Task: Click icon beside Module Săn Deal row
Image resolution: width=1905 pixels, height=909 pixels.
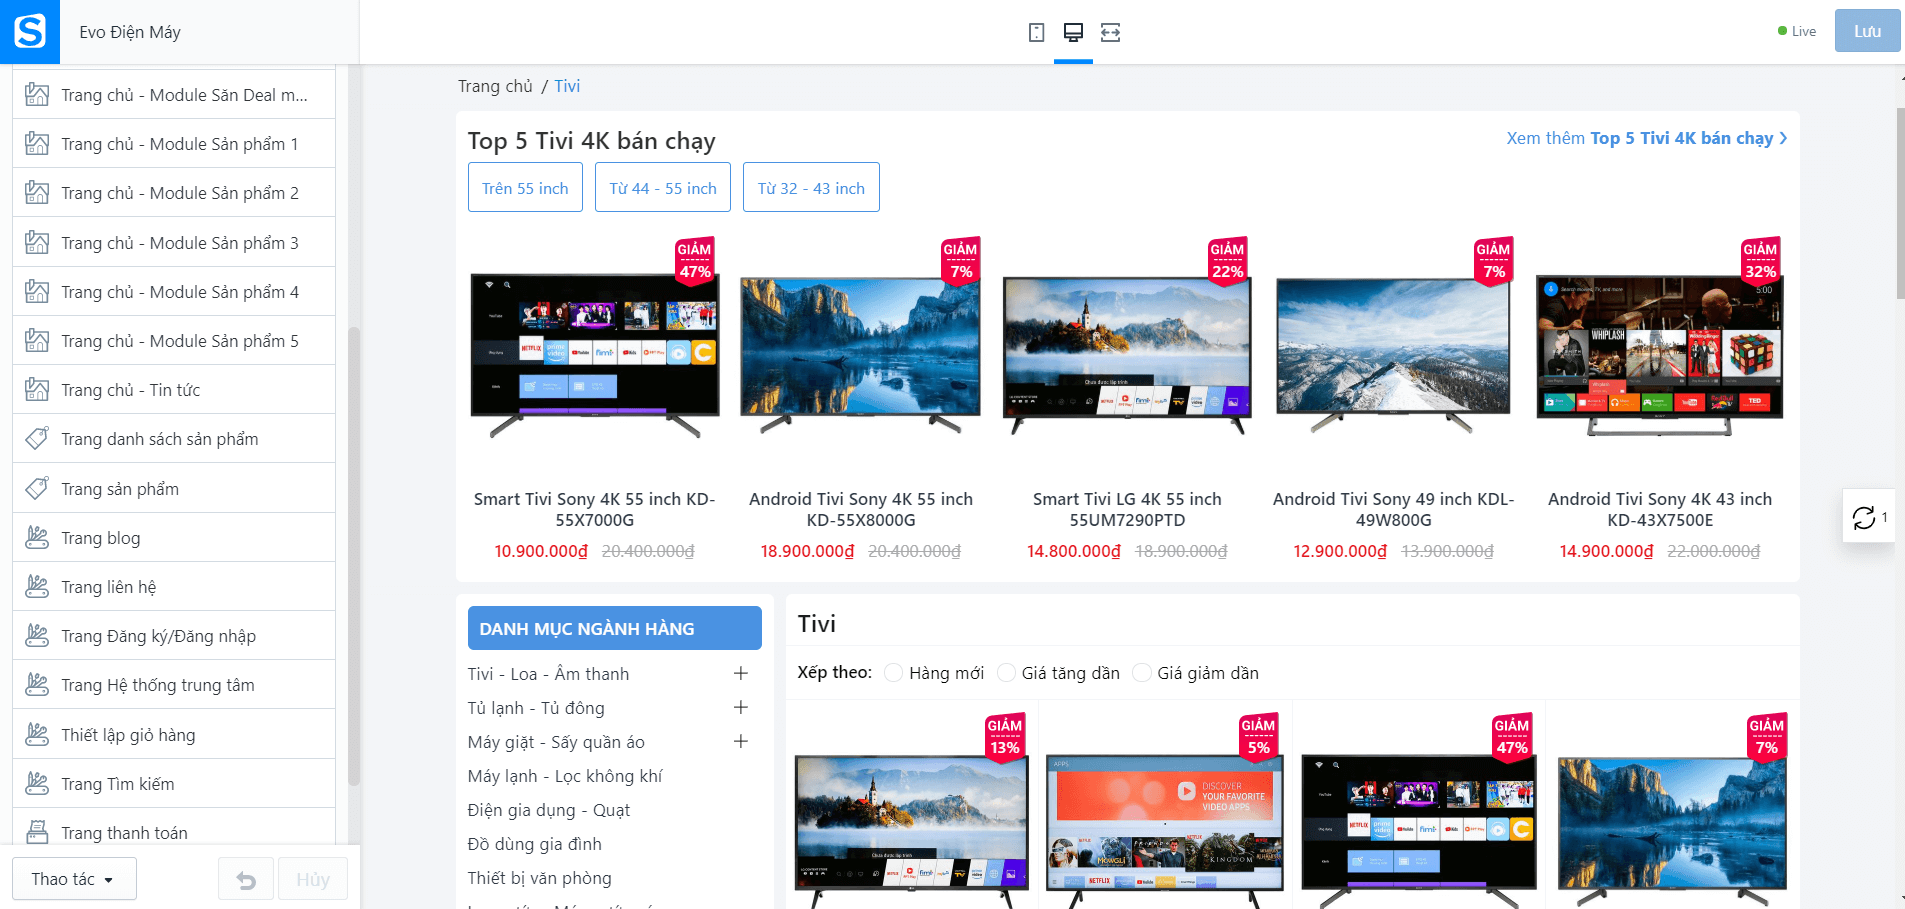Action: click(37, 95)
